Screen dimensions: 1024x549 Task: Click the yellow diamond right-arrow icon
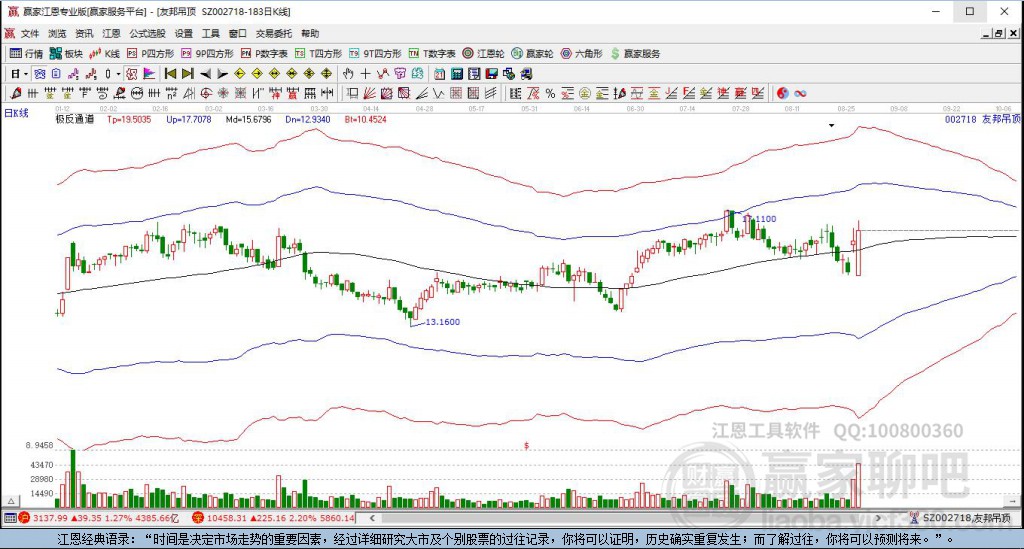(x=257, y=74)
